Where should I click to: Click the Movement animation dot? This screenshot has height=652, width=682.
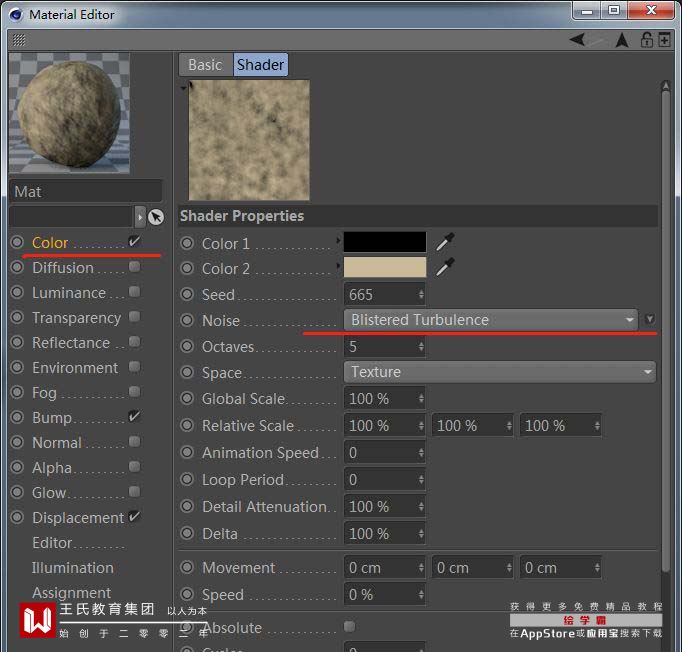pyautogui.click(x=187, y=567)
